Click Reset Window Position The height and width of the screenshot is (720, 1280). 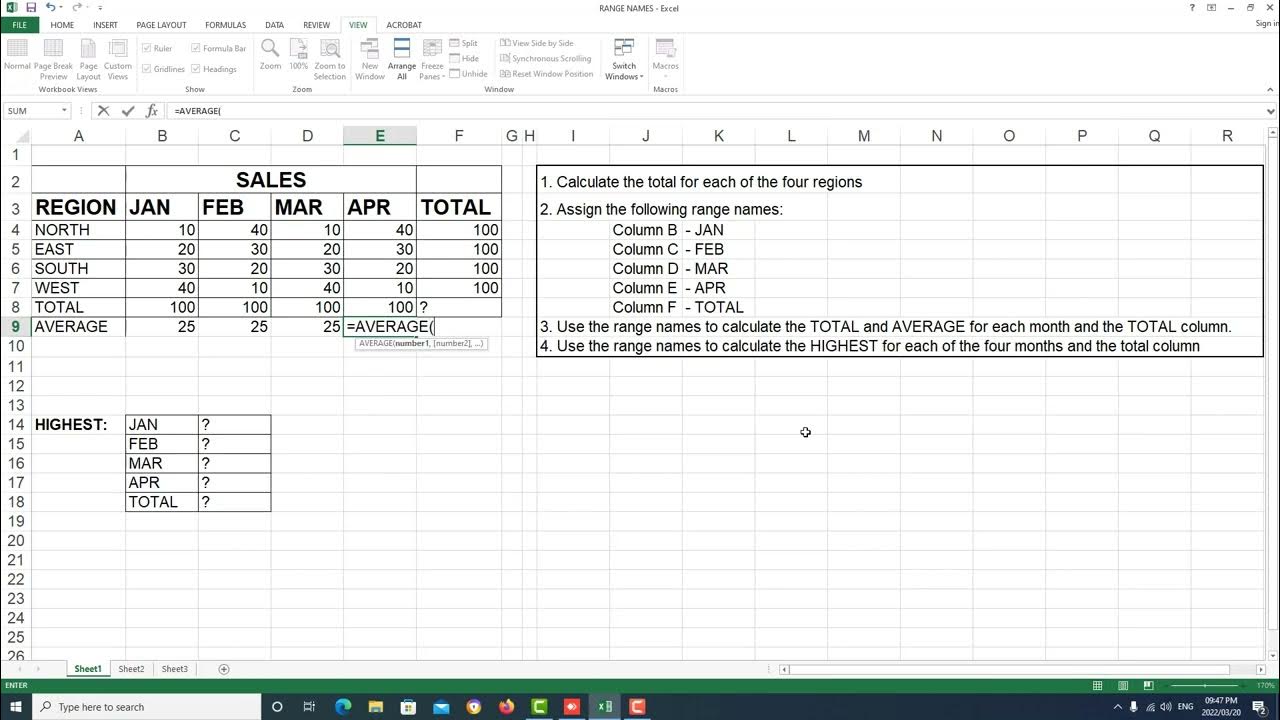click(x=547, y=74)
